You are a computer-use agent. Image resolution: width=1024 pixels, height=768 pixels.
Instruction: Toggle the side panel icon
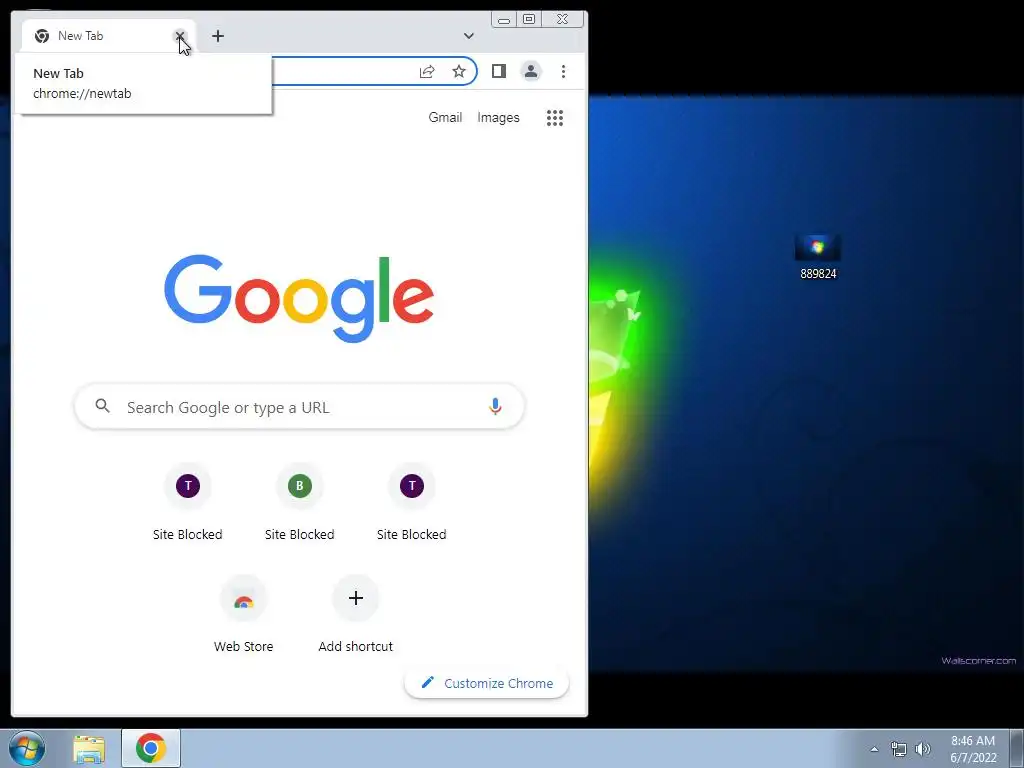(499, 71)
